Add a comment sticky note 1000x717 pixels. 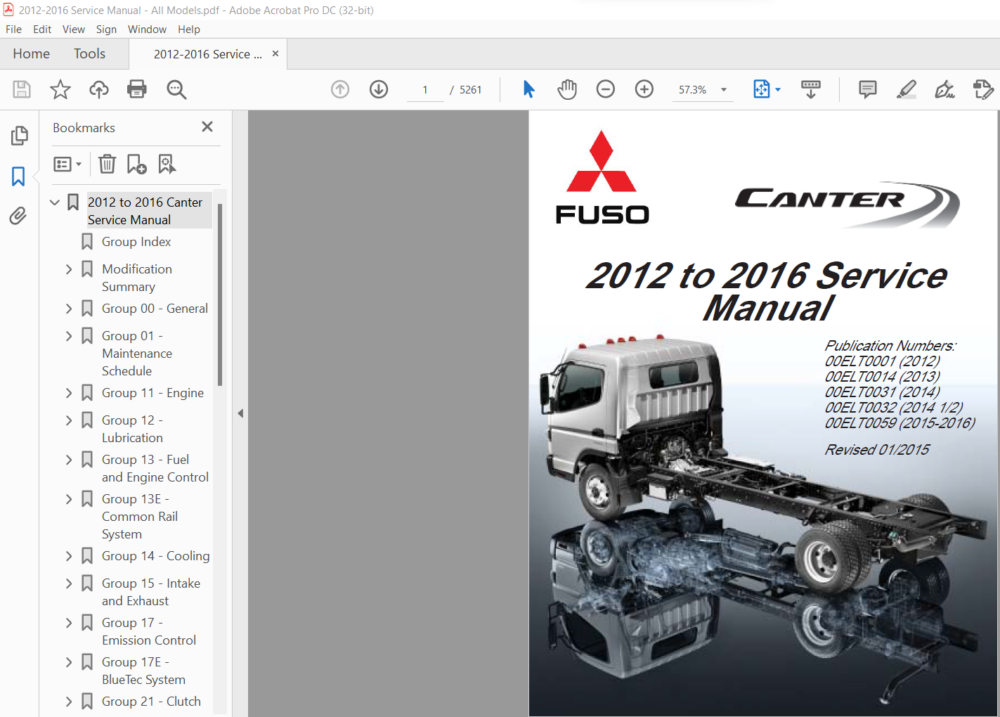click(x=867, y=89)
